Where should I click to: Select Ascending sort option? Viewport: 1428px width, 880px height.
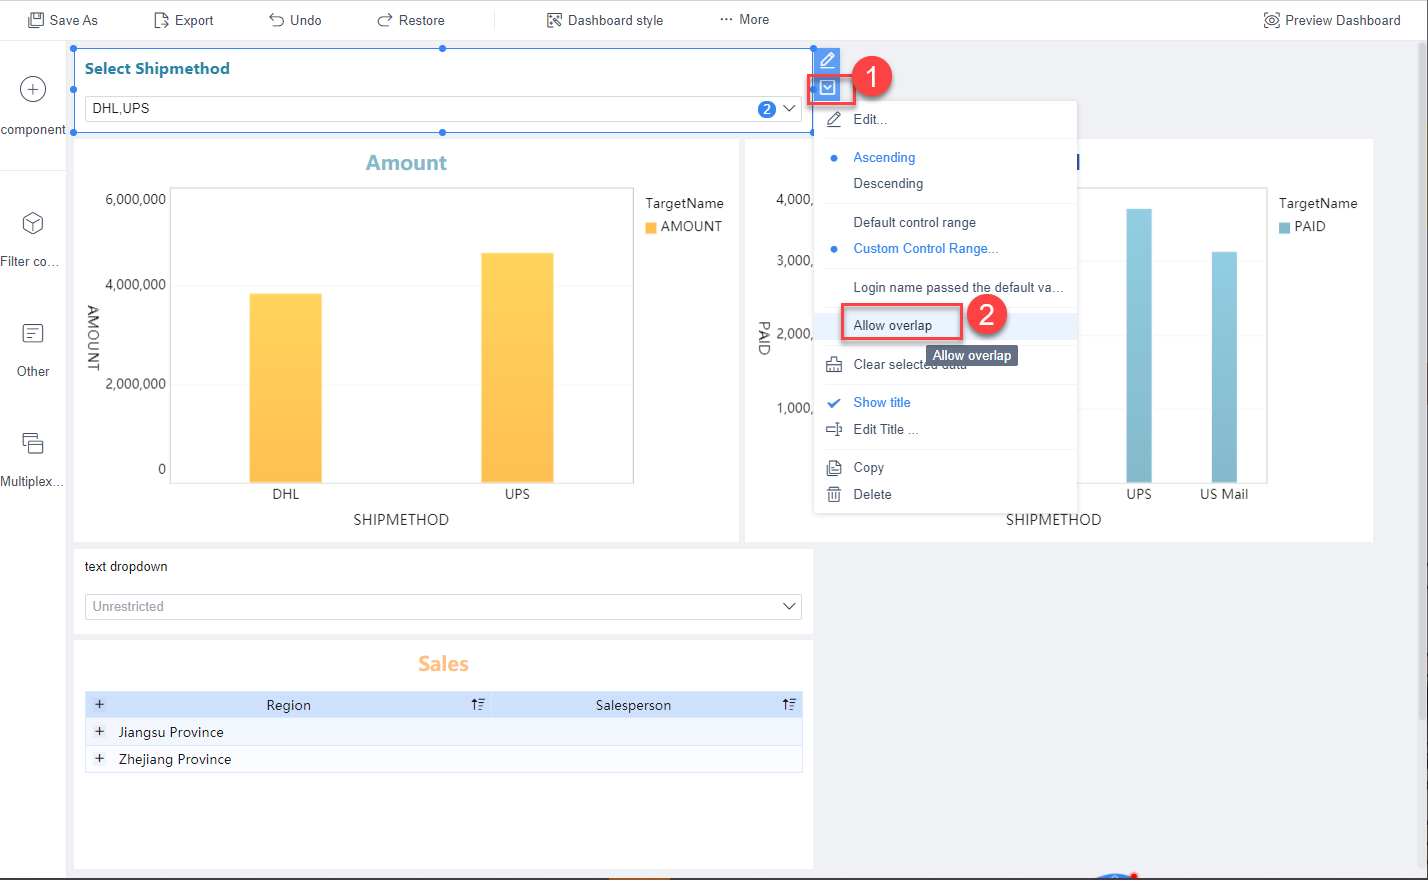point(884,157)
